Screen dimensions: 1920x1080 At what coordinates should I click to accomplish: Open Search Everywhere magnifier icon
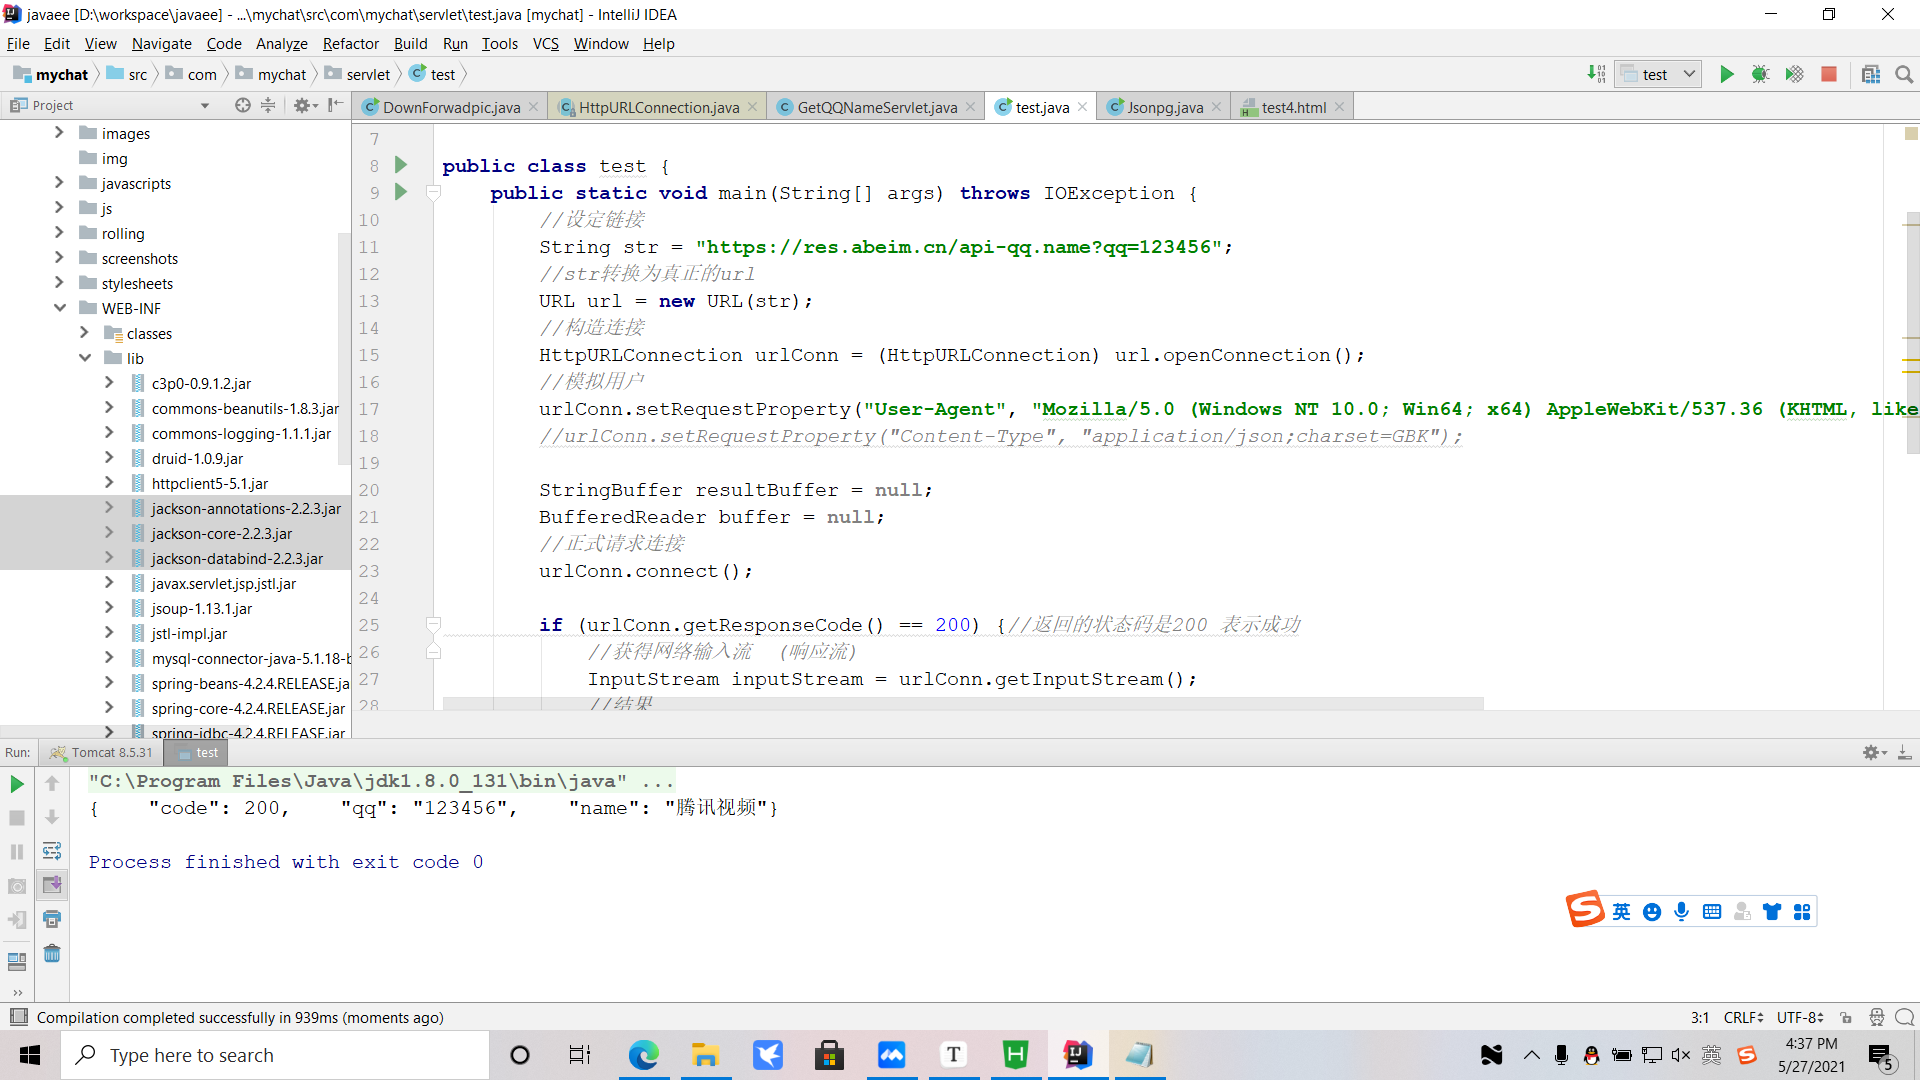[1904, 74]
